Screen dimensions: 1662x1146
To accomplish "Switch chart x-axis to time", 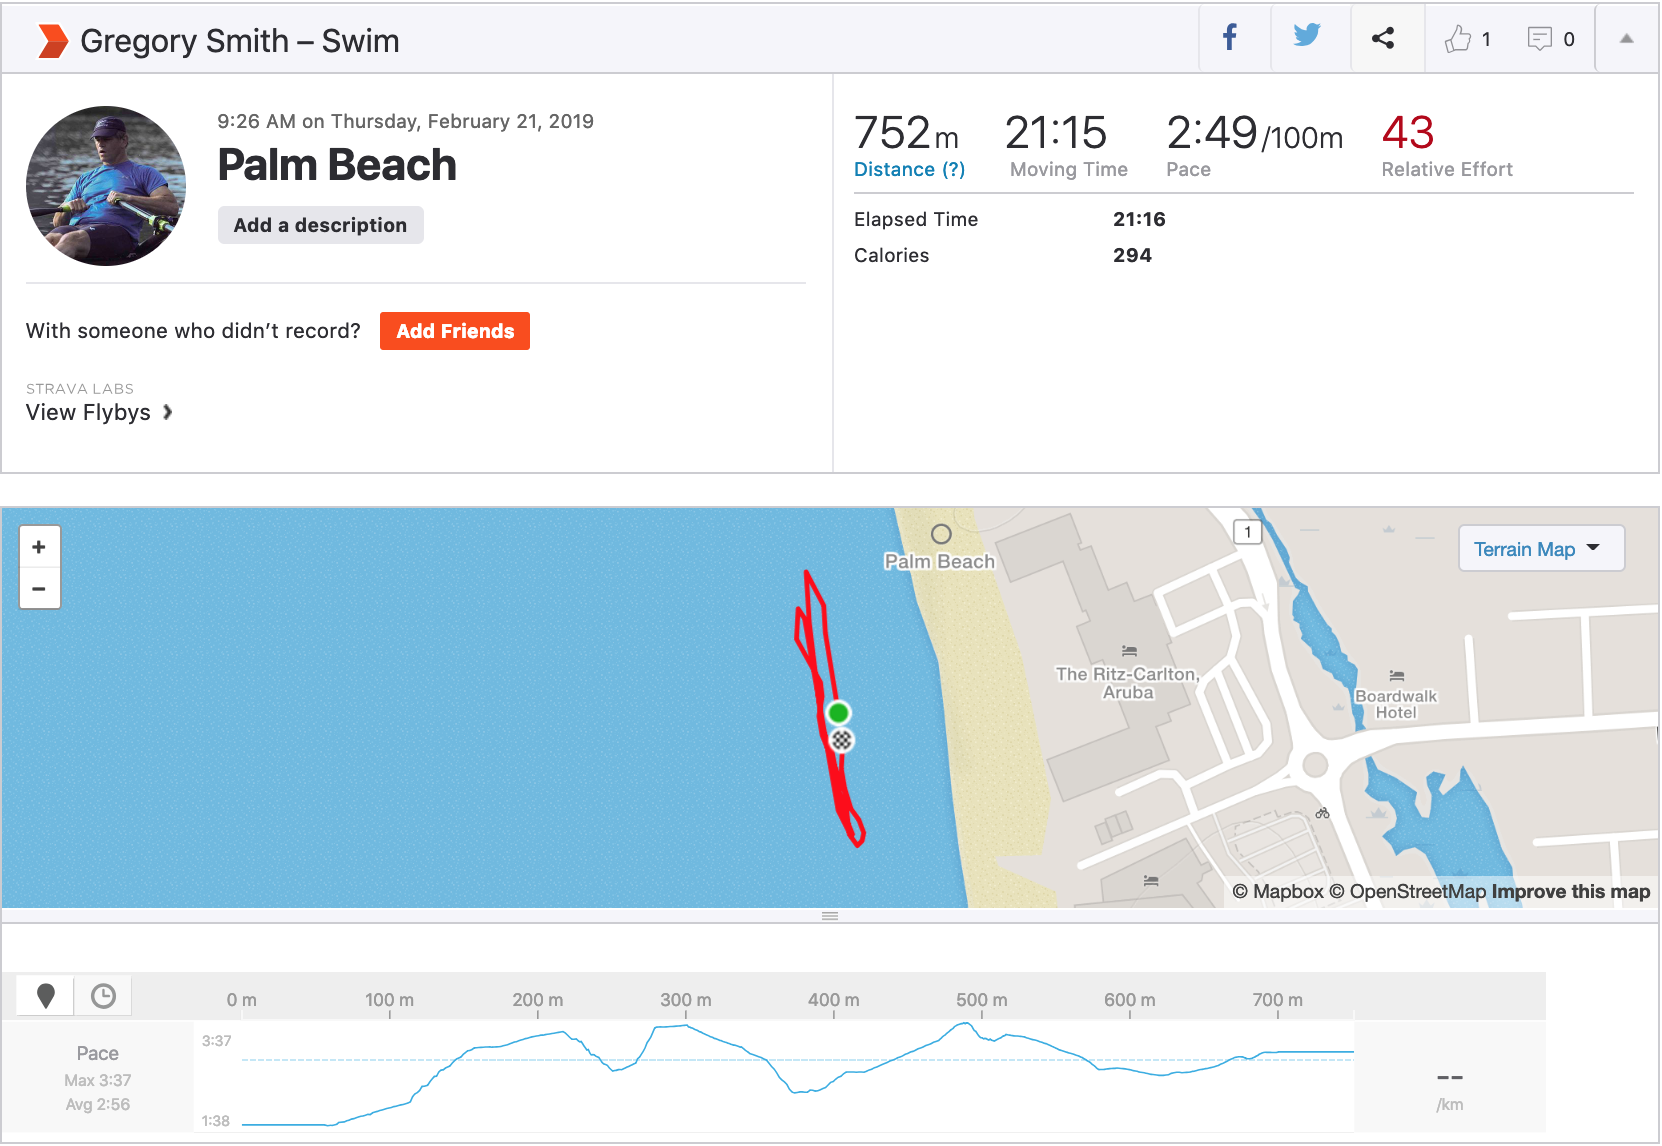I will click(x=103, y=996).
